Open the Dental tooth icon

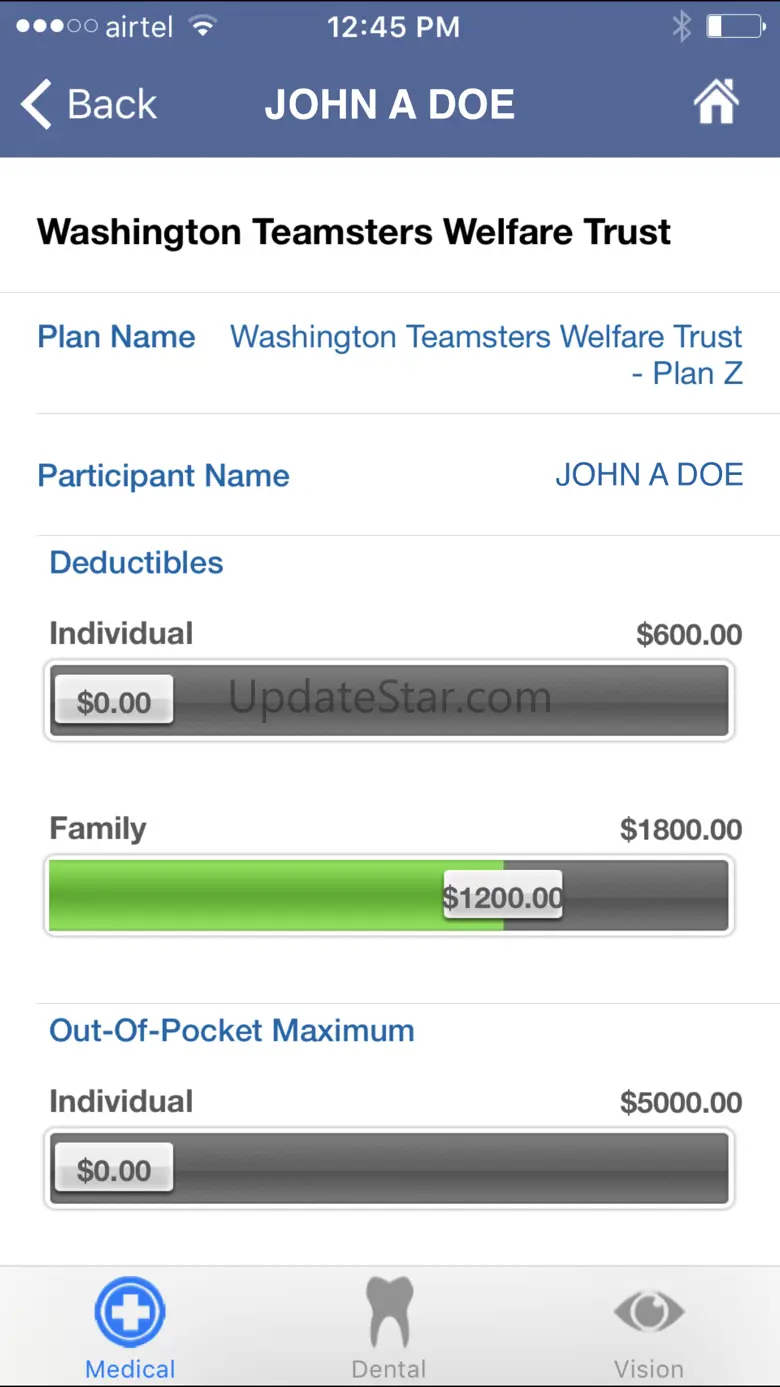click(x=390, y=1311)
